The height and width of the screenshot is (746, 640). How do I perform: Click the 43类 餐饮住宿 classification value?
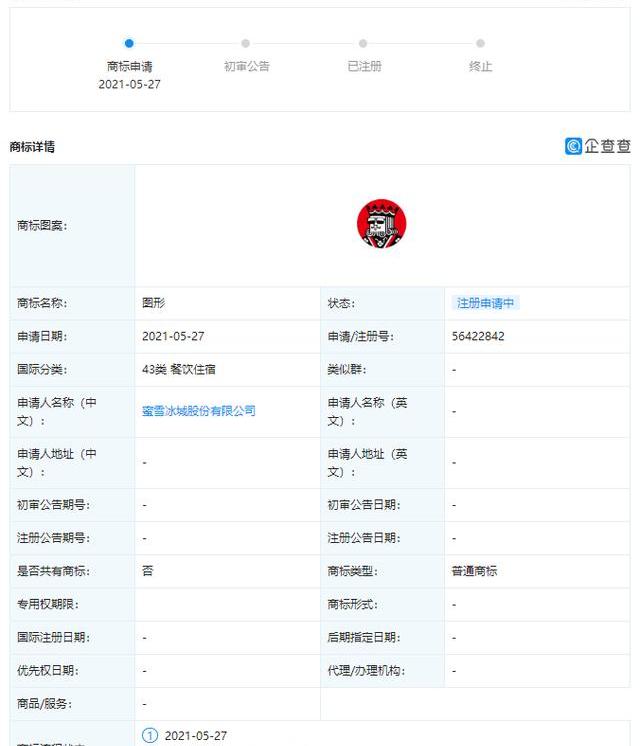[179, 369]
